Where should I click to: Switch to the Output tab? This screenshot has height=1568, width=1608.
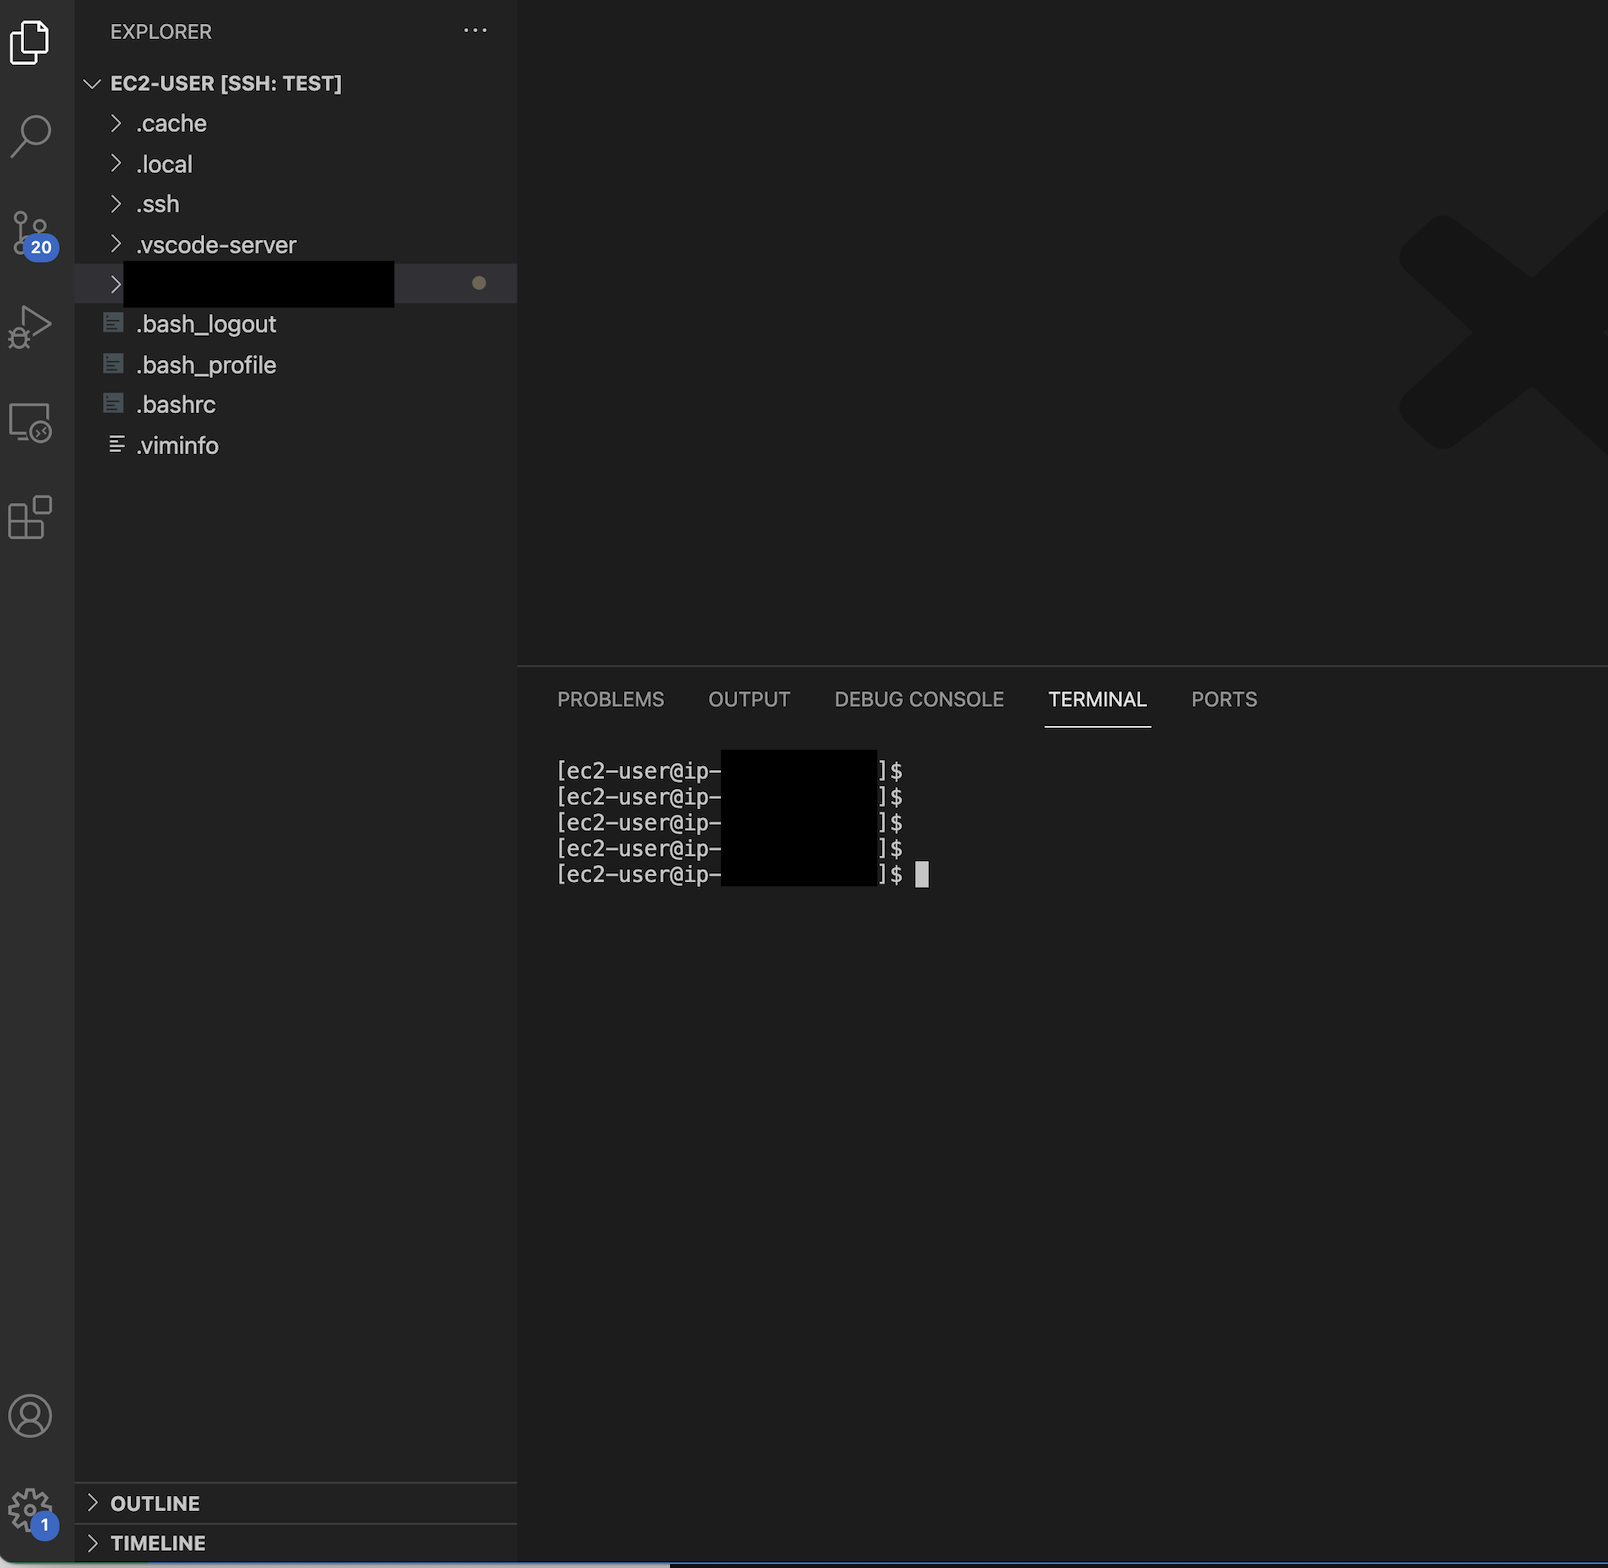coord(749,700)
